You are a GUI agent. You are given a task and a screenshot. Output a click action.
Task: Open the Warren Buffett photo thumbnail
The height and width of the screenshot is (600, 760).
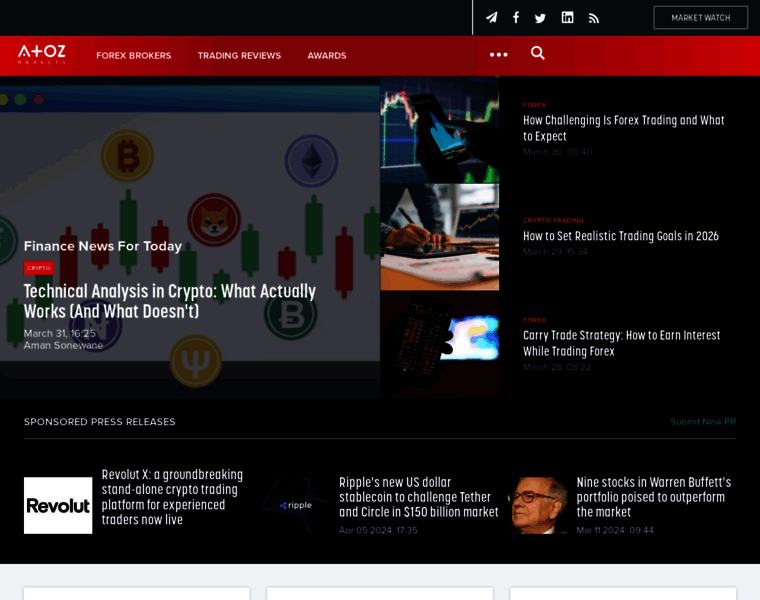point(538,505)
